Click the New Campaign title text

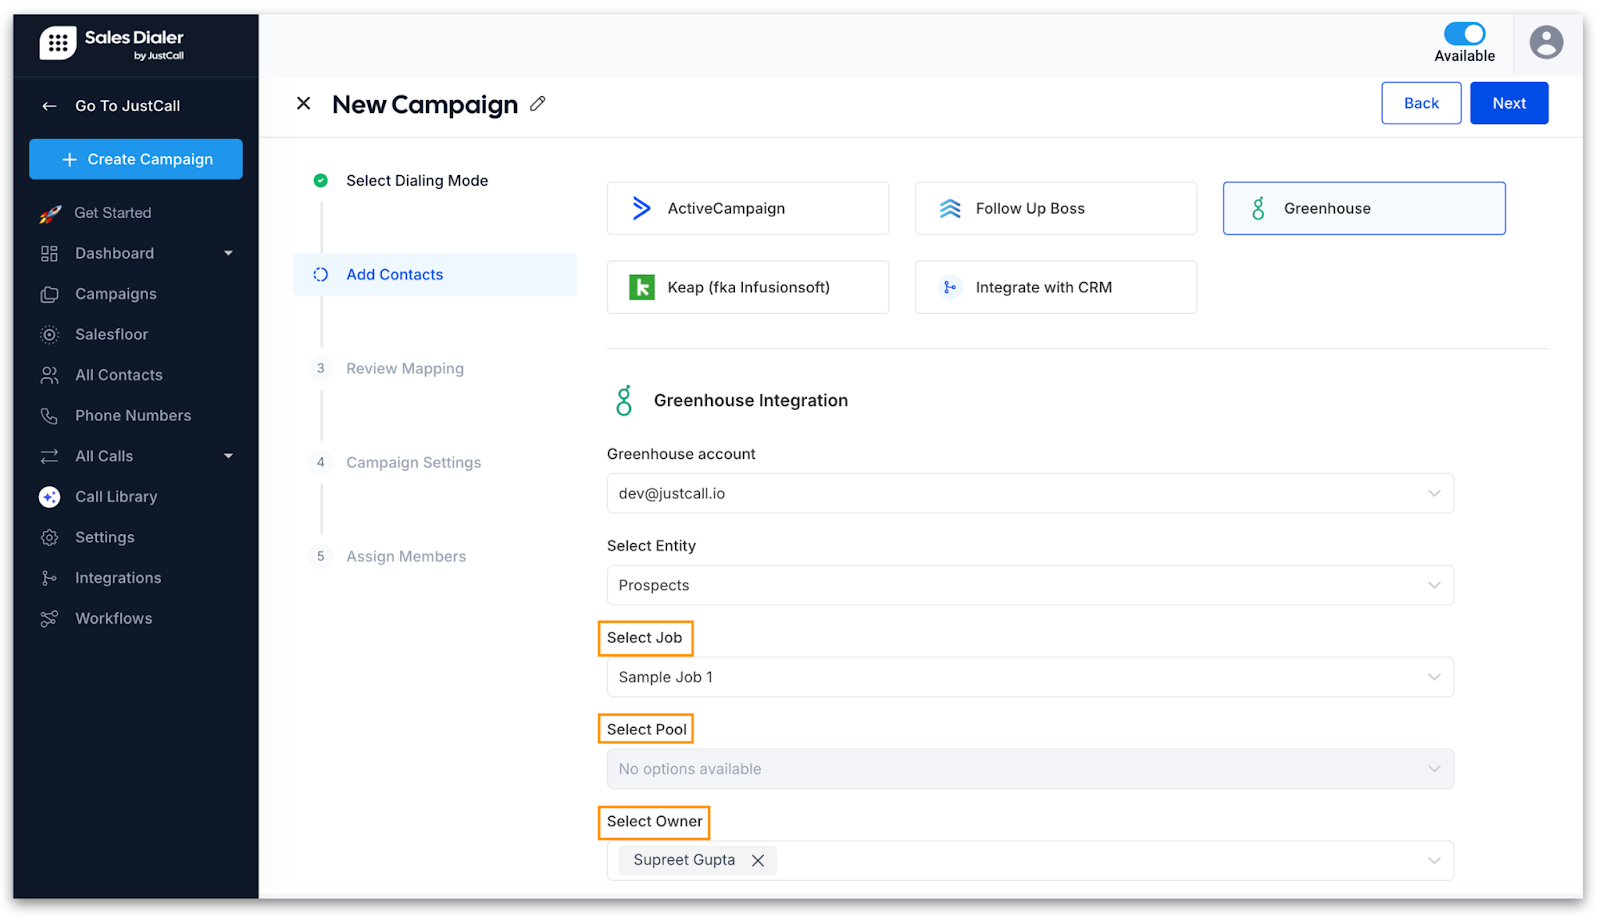coord(425,105)
